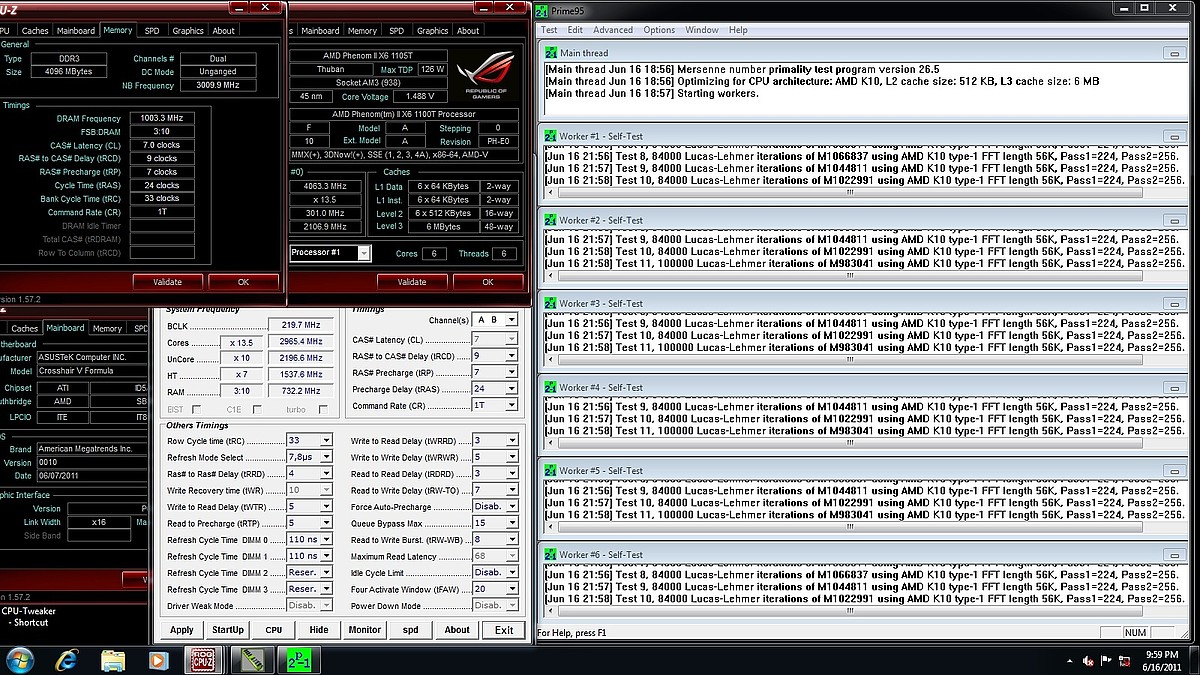Open Prime95 Window menu
This screenshot has width=1200, height=675.
[702, 30]
